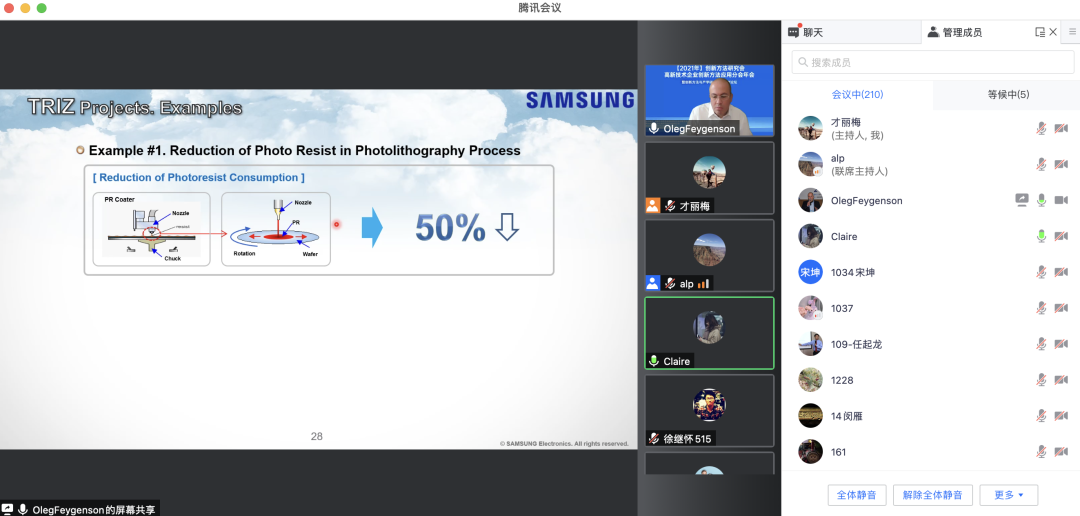This screenshot has height=516, width=1080.
Task: Click the 解除全体静音 unmute all button
Action: point(932,495)
